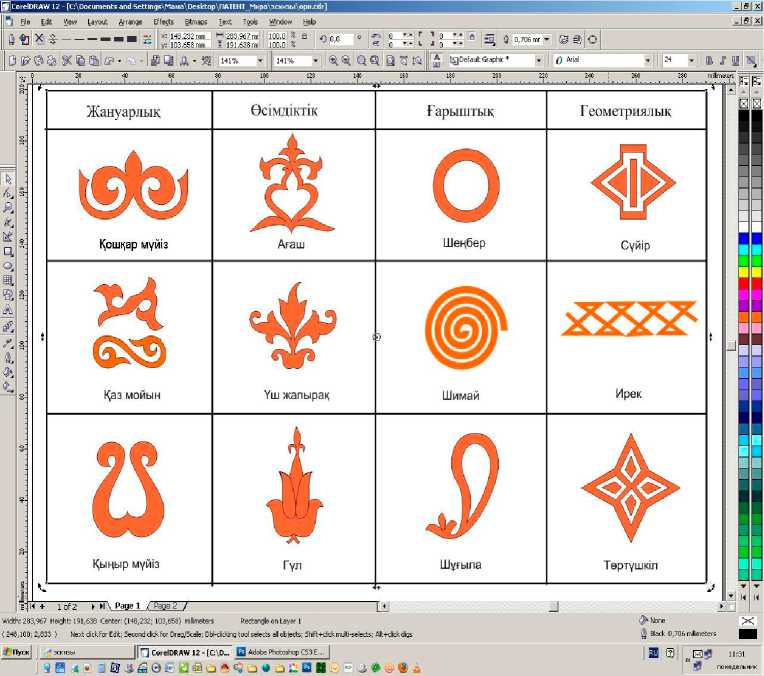
Task: Open the Fill tool flyout
Action: (8, 373)
